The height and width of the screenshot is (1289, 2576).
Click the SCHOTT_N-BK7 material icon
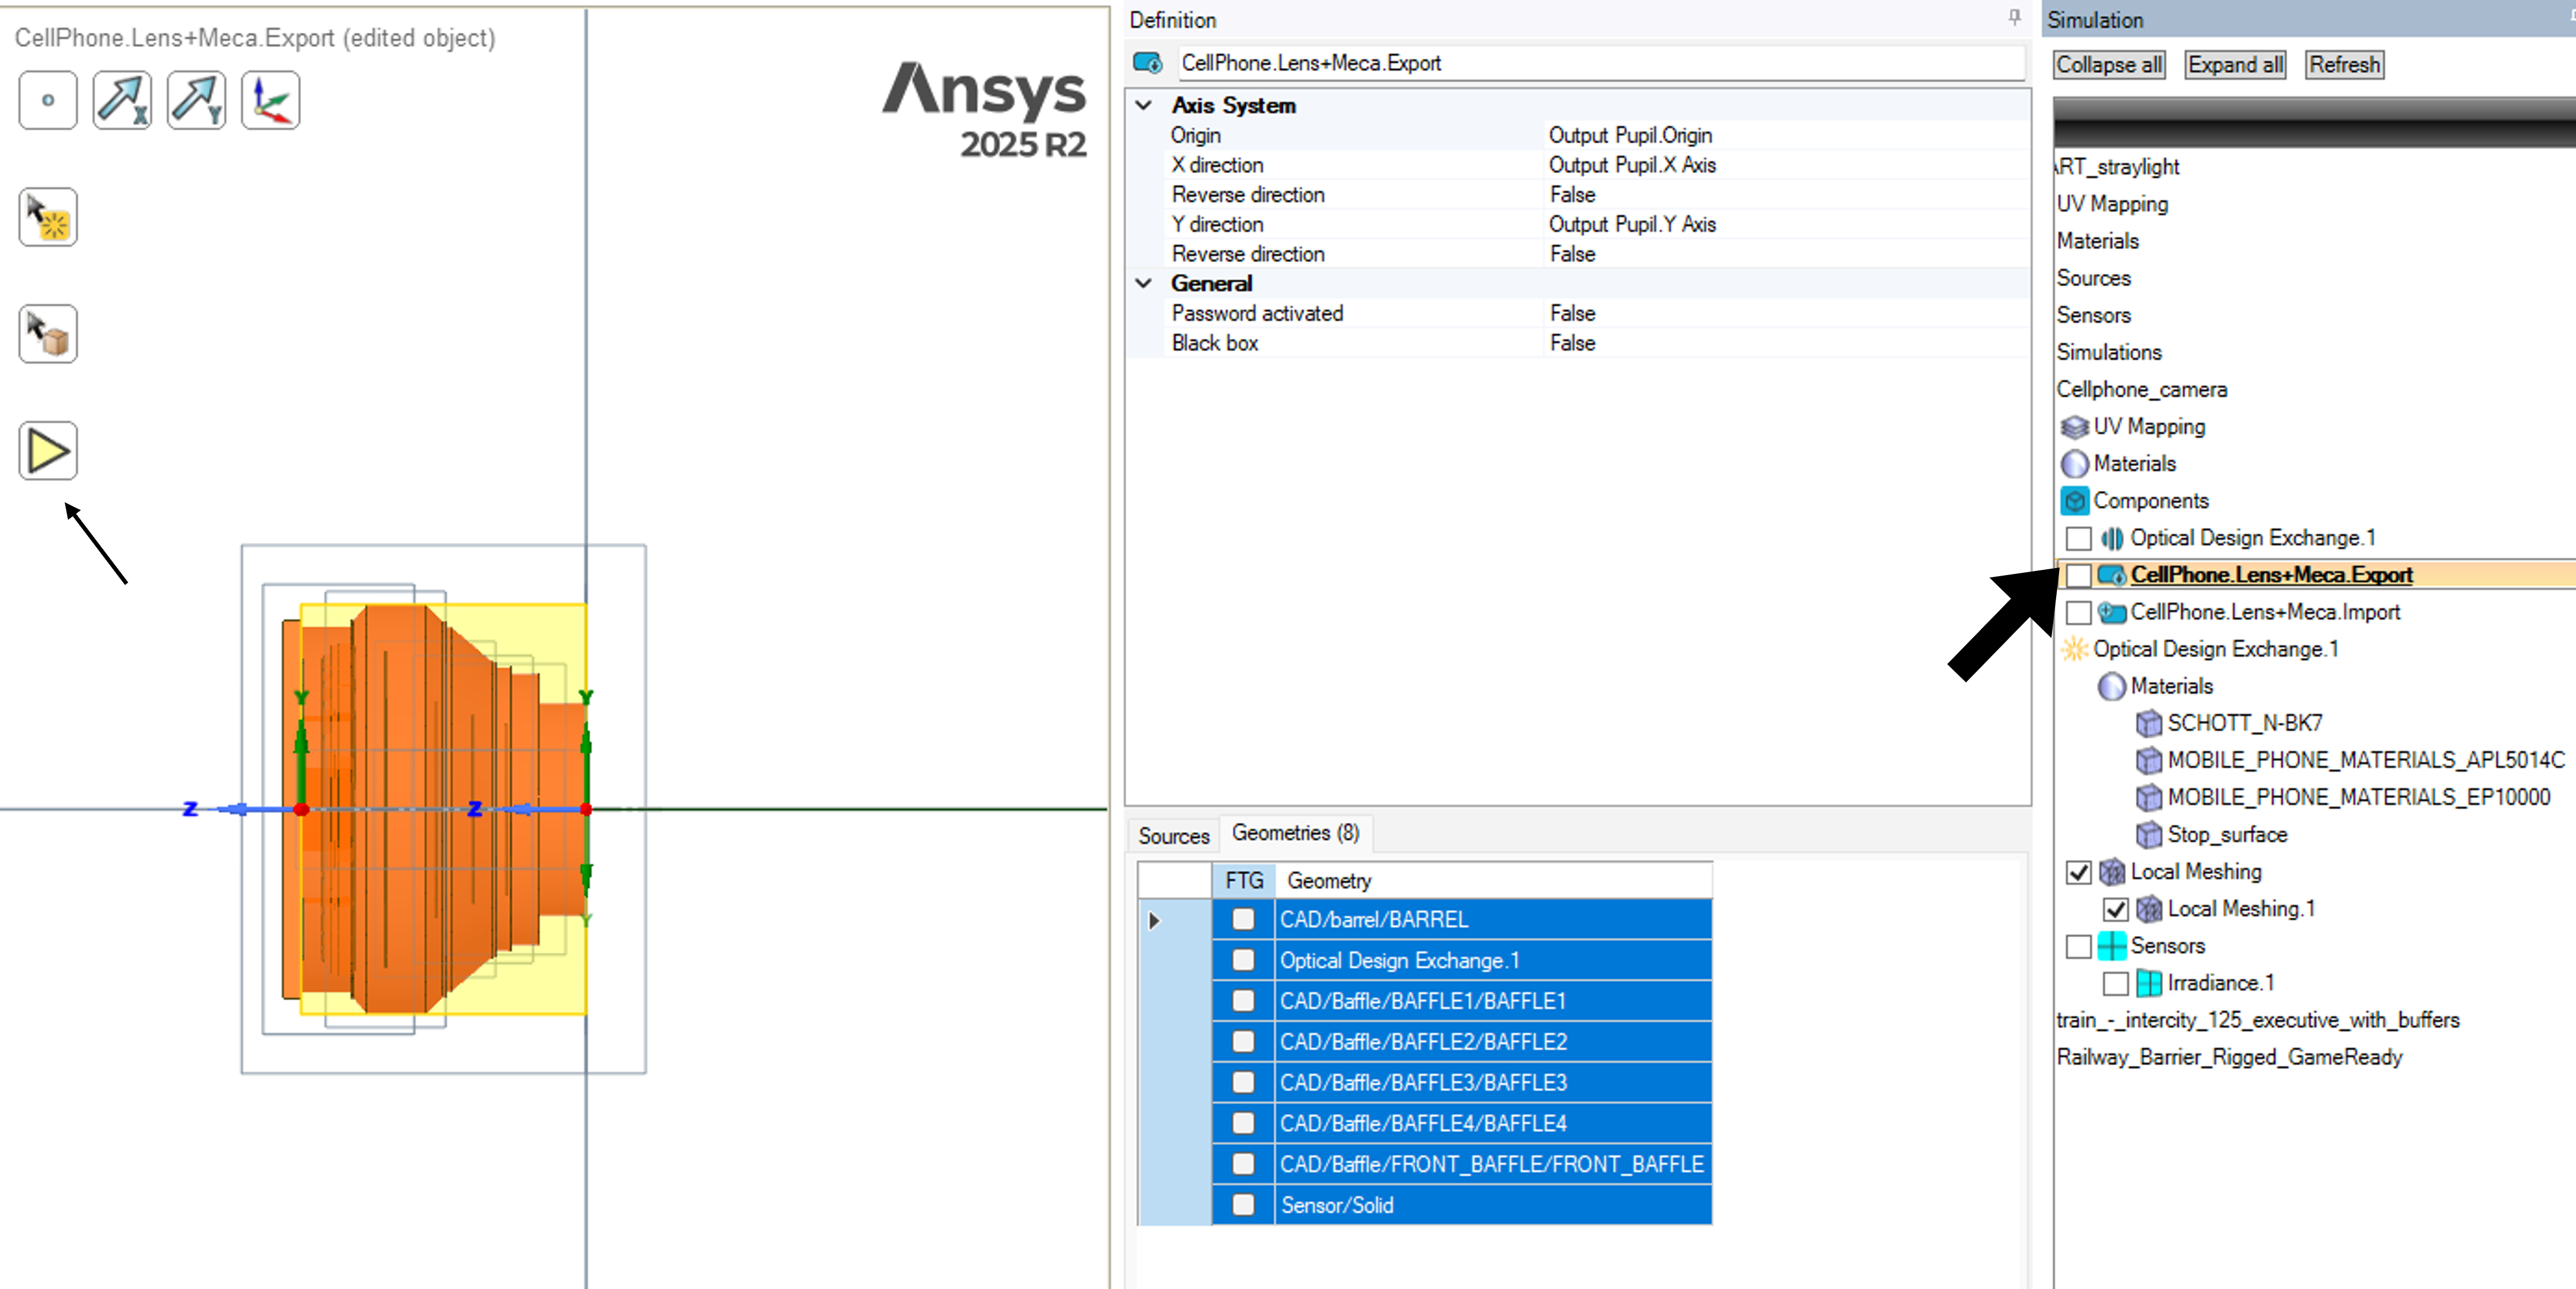click(x=2148, y=723)
